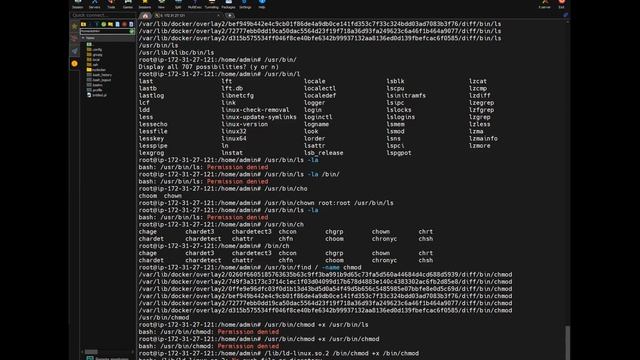Close the 172.31.27.121 session tab
This screenshot has height=360, width=640.
click(218, 16)
